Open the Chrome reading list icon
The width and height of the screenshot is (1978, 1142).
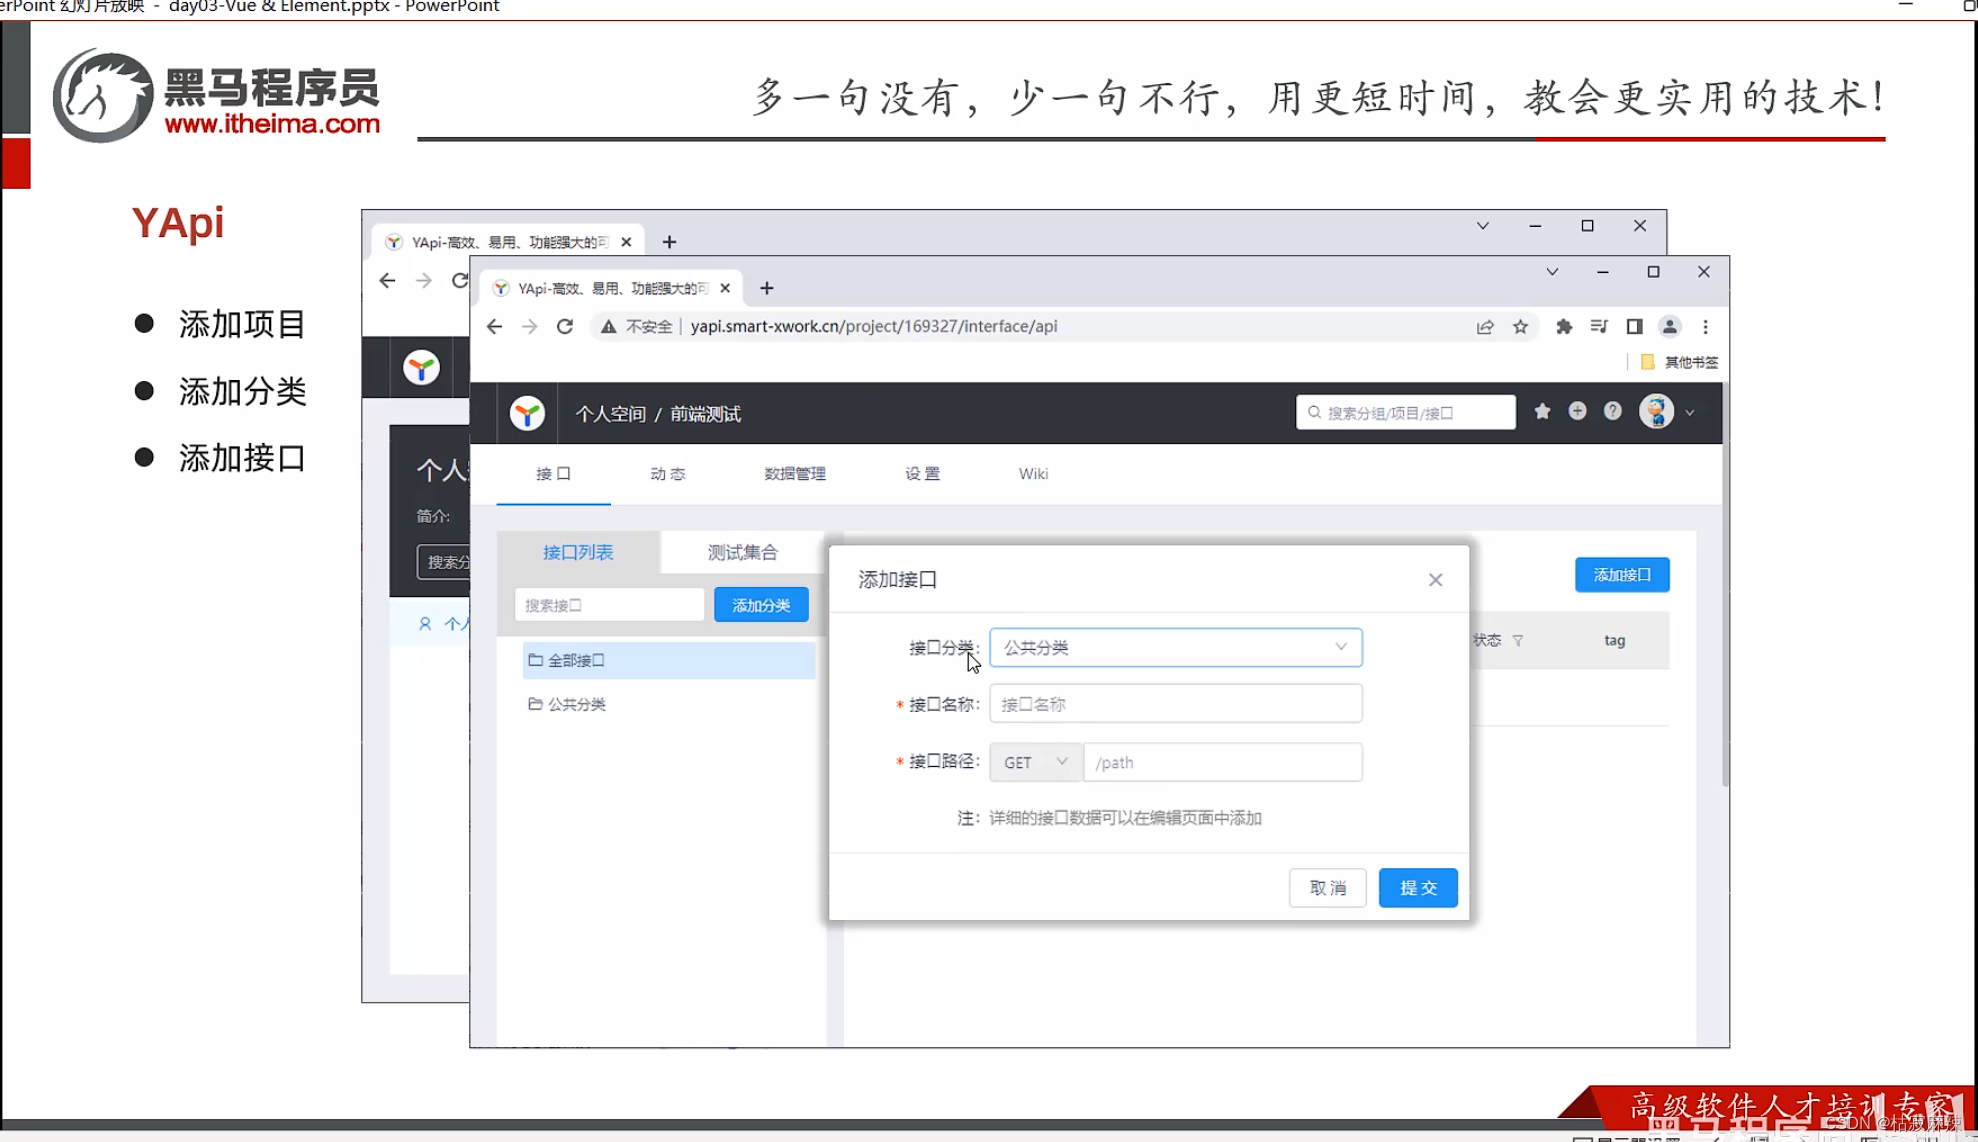coord(1598,326)
